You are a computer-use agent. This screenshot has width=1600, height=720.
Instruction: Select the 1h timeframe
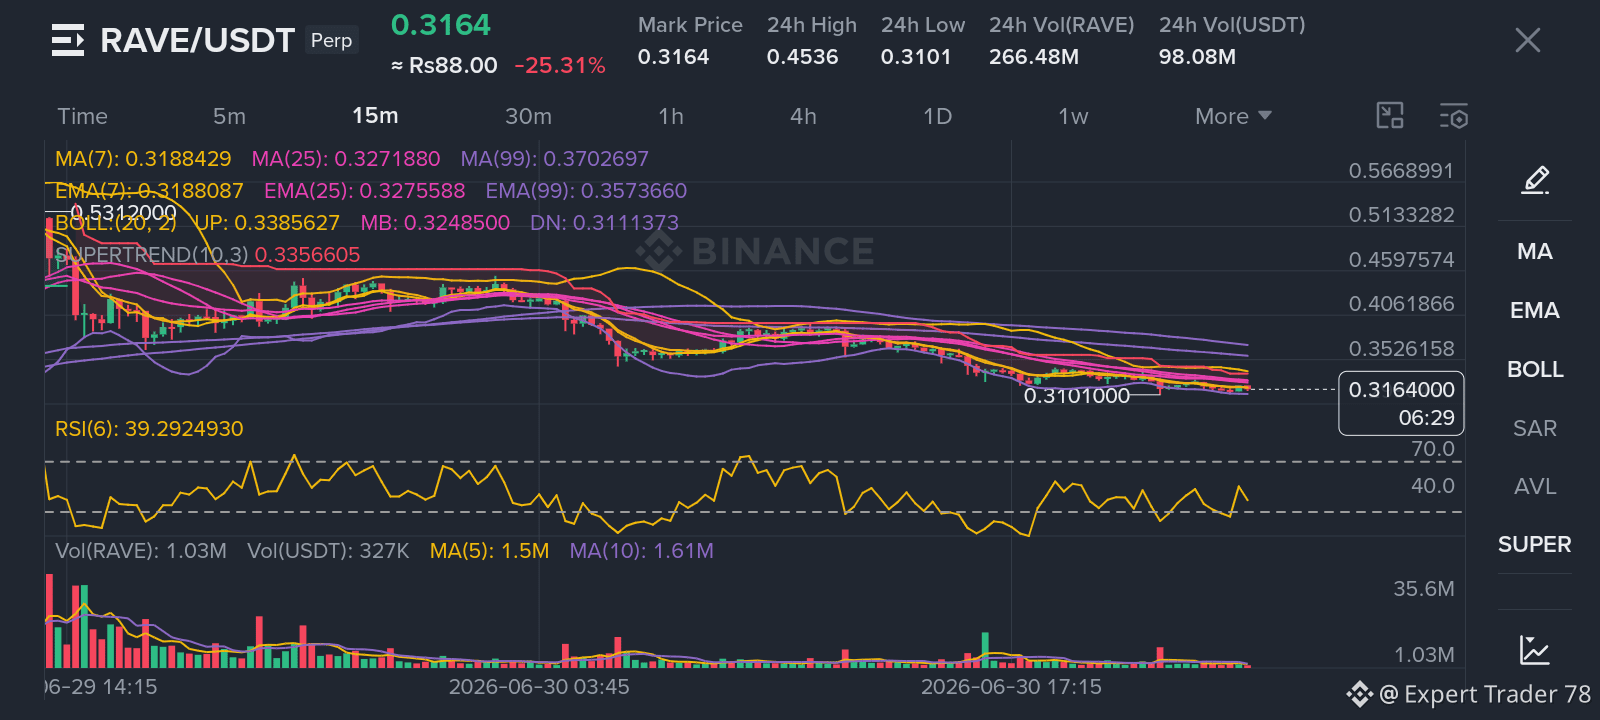[x=671, y=116]
